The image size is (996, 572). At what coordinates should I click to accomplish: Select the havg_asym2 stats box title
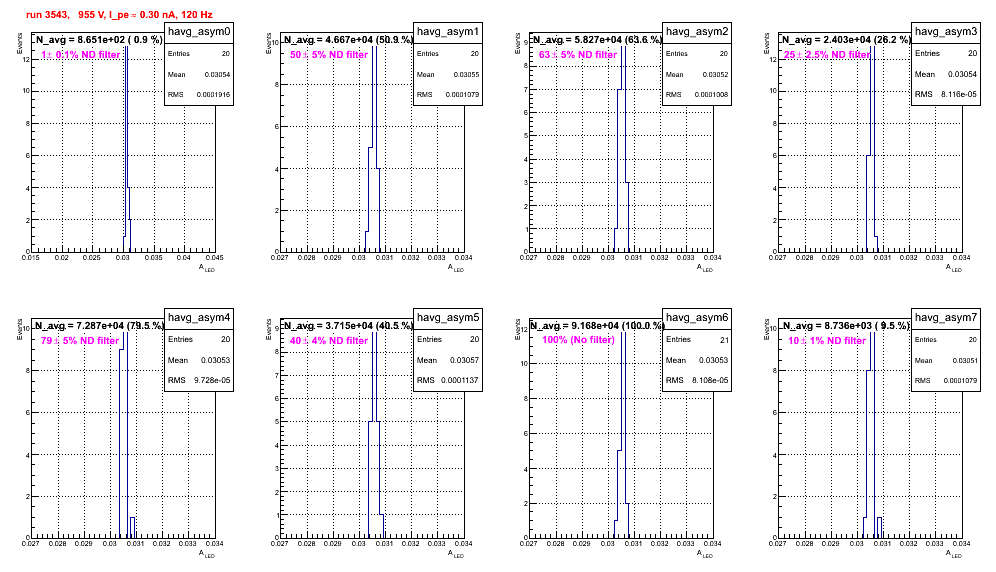click(x=697, y=32)
